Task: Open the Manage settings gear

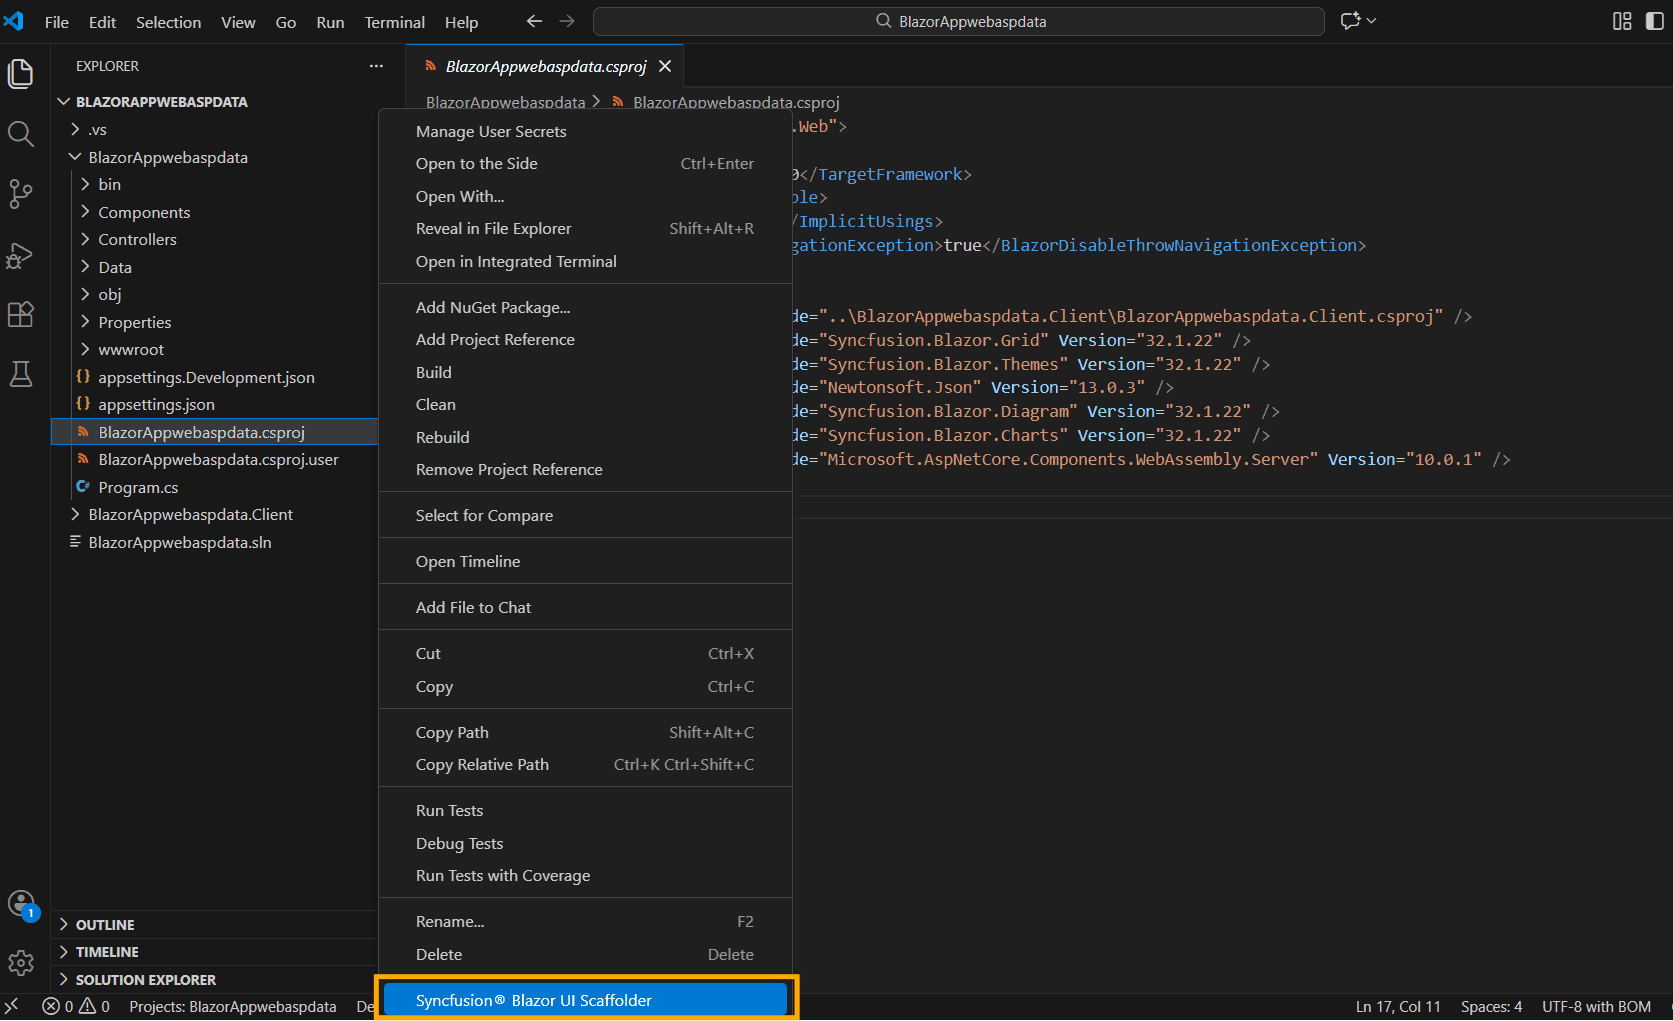Action: 20,963
